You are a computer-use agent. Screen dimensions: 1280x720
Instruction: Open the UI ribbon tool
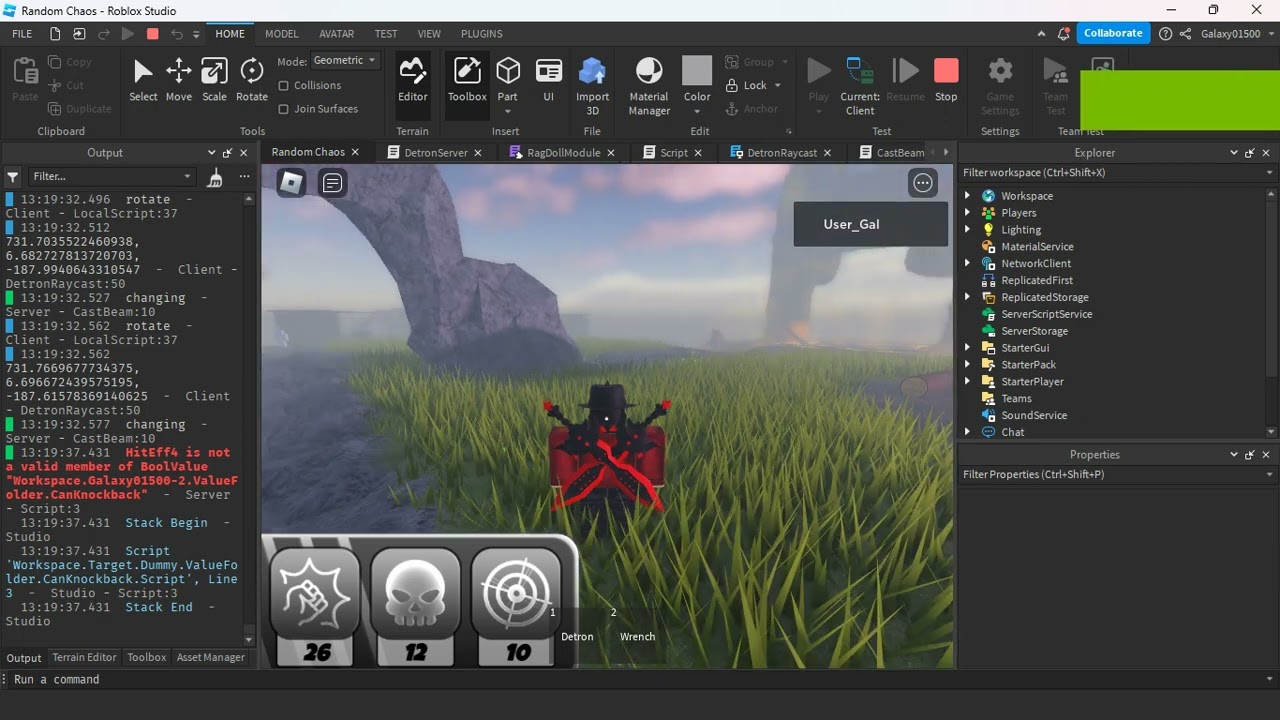coord(548,80)
